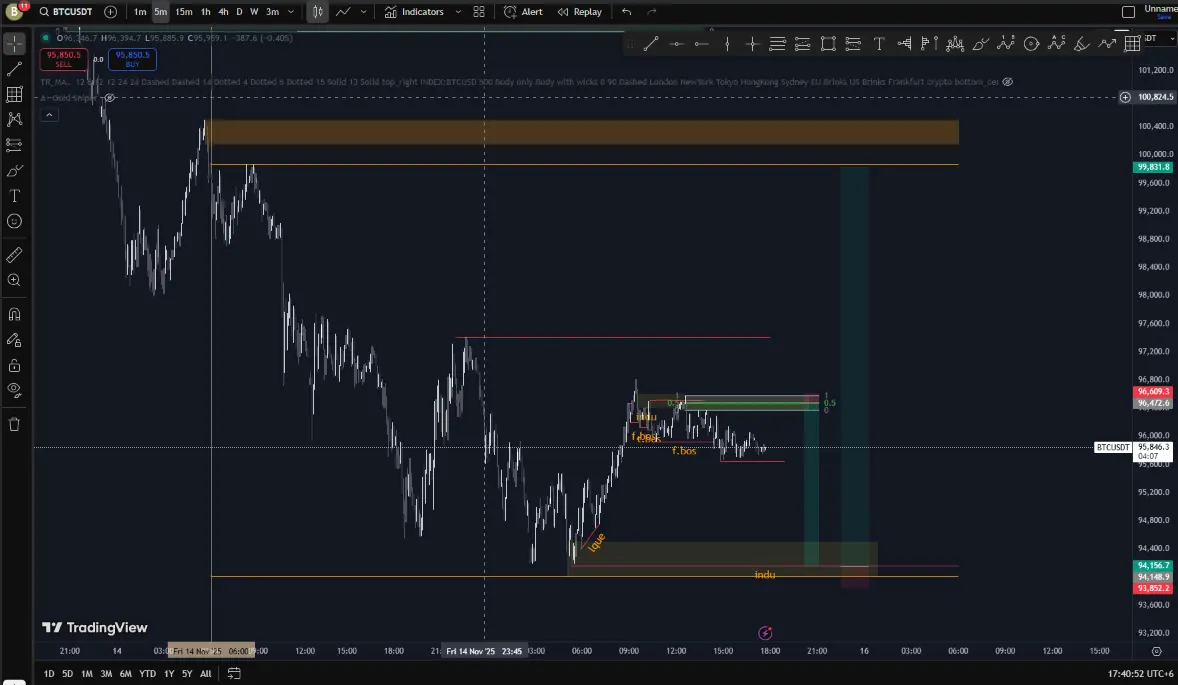Remove drawings with trash icon

click(14, 424)
